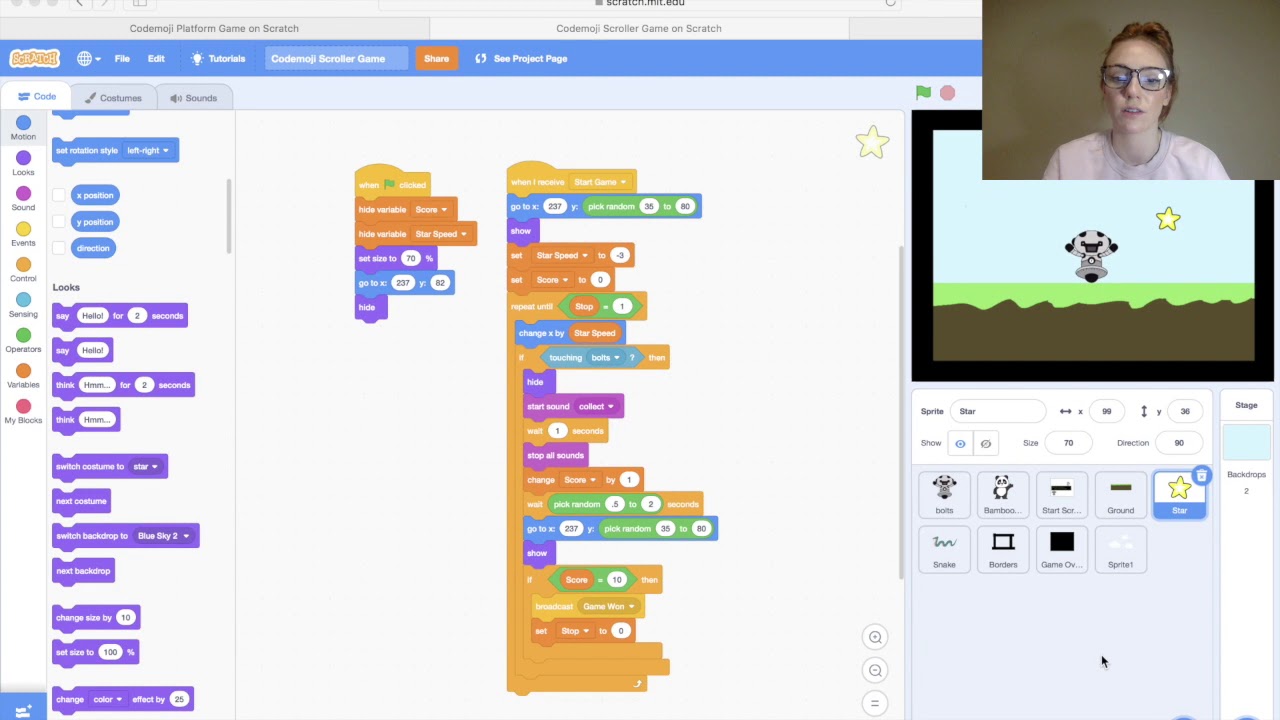Viewport: 1280px width, 720px height.
Task: Select the Control block category
Action: 23,270
